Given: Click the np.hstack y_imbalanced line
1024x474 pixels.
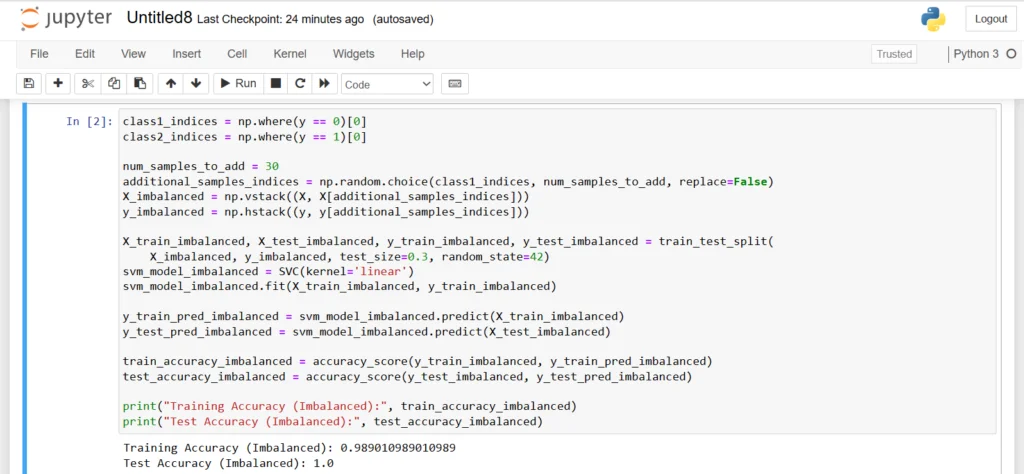Looking at the screenshot, I should (x=326, y=212).
